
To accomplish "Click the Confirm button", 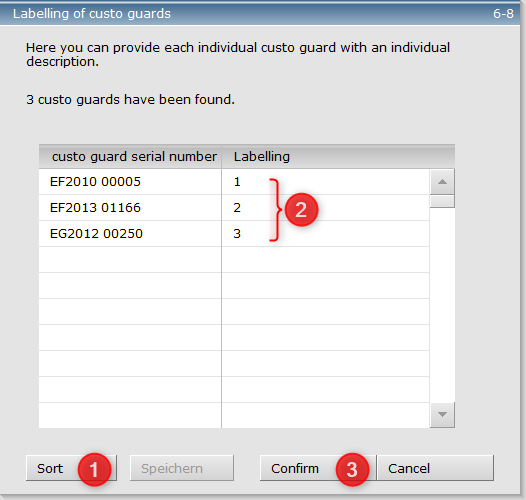I will tap(318, 468).
